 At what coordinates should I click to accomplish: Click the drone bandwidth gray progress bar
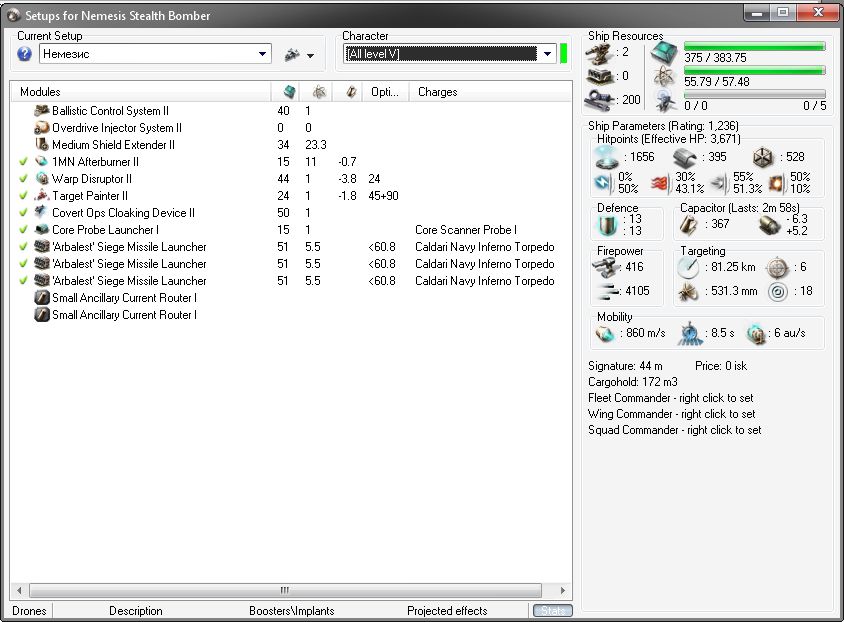pyautogui.click(x=754, y=94)
